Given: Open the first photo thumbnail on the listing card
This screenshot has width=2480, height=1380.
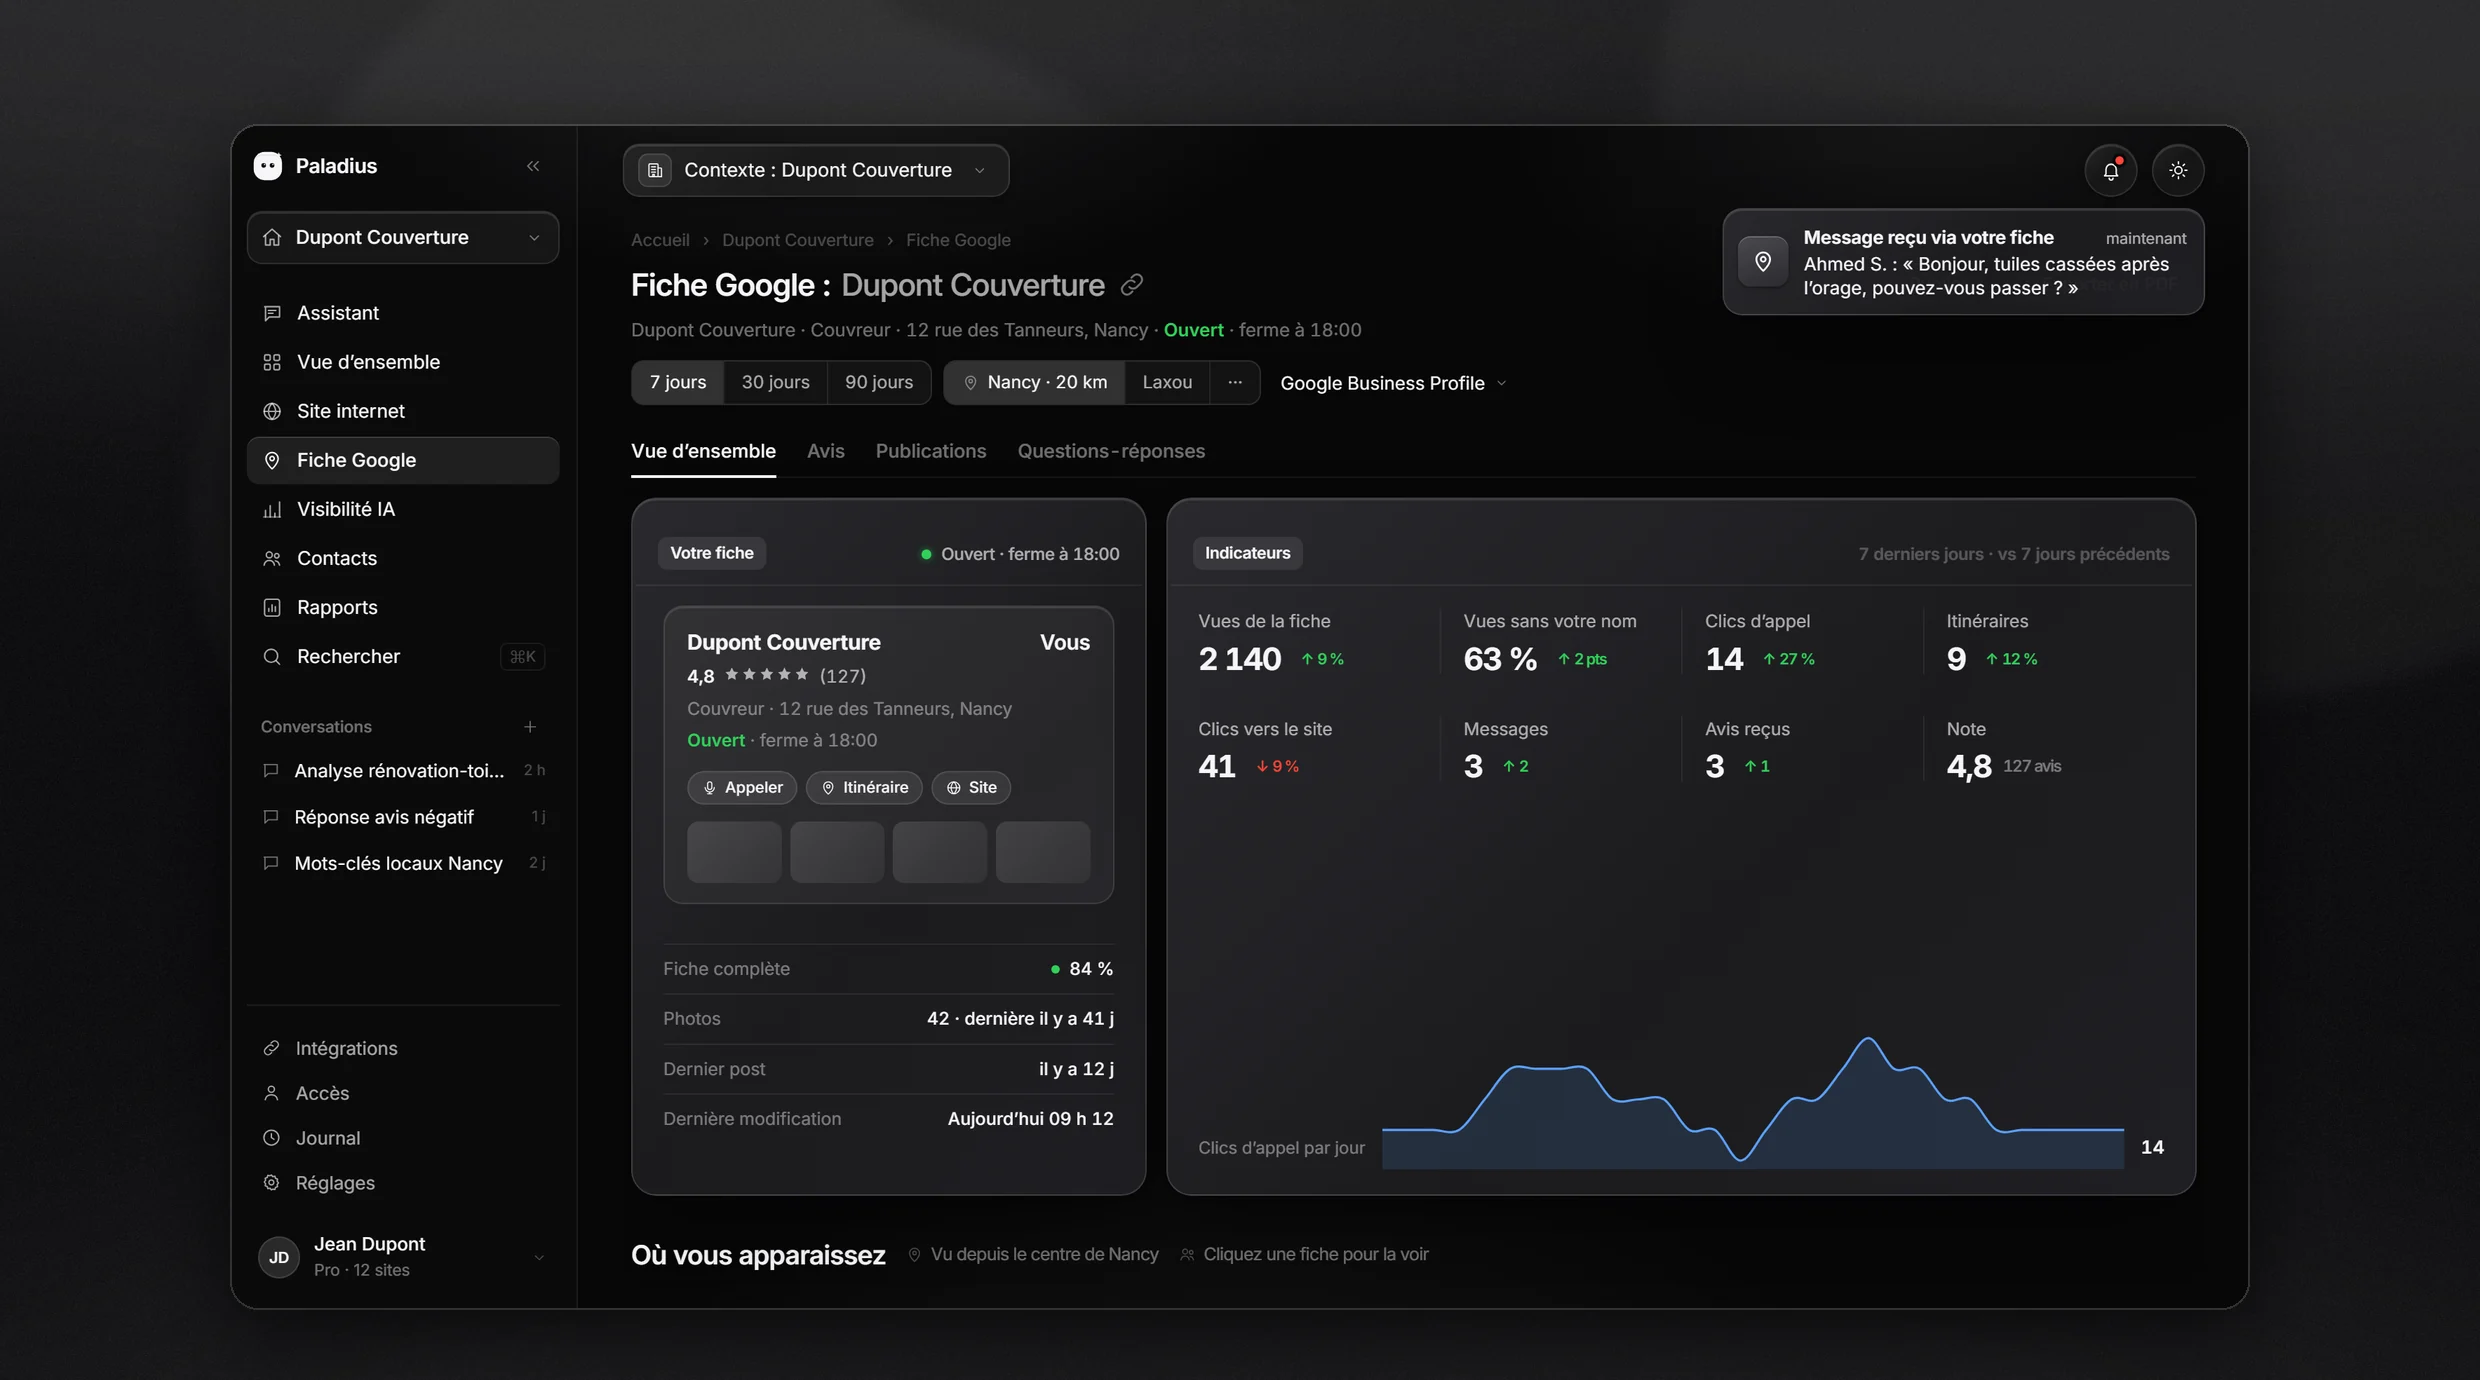Looking at the screenshot, I should [734, 852].
